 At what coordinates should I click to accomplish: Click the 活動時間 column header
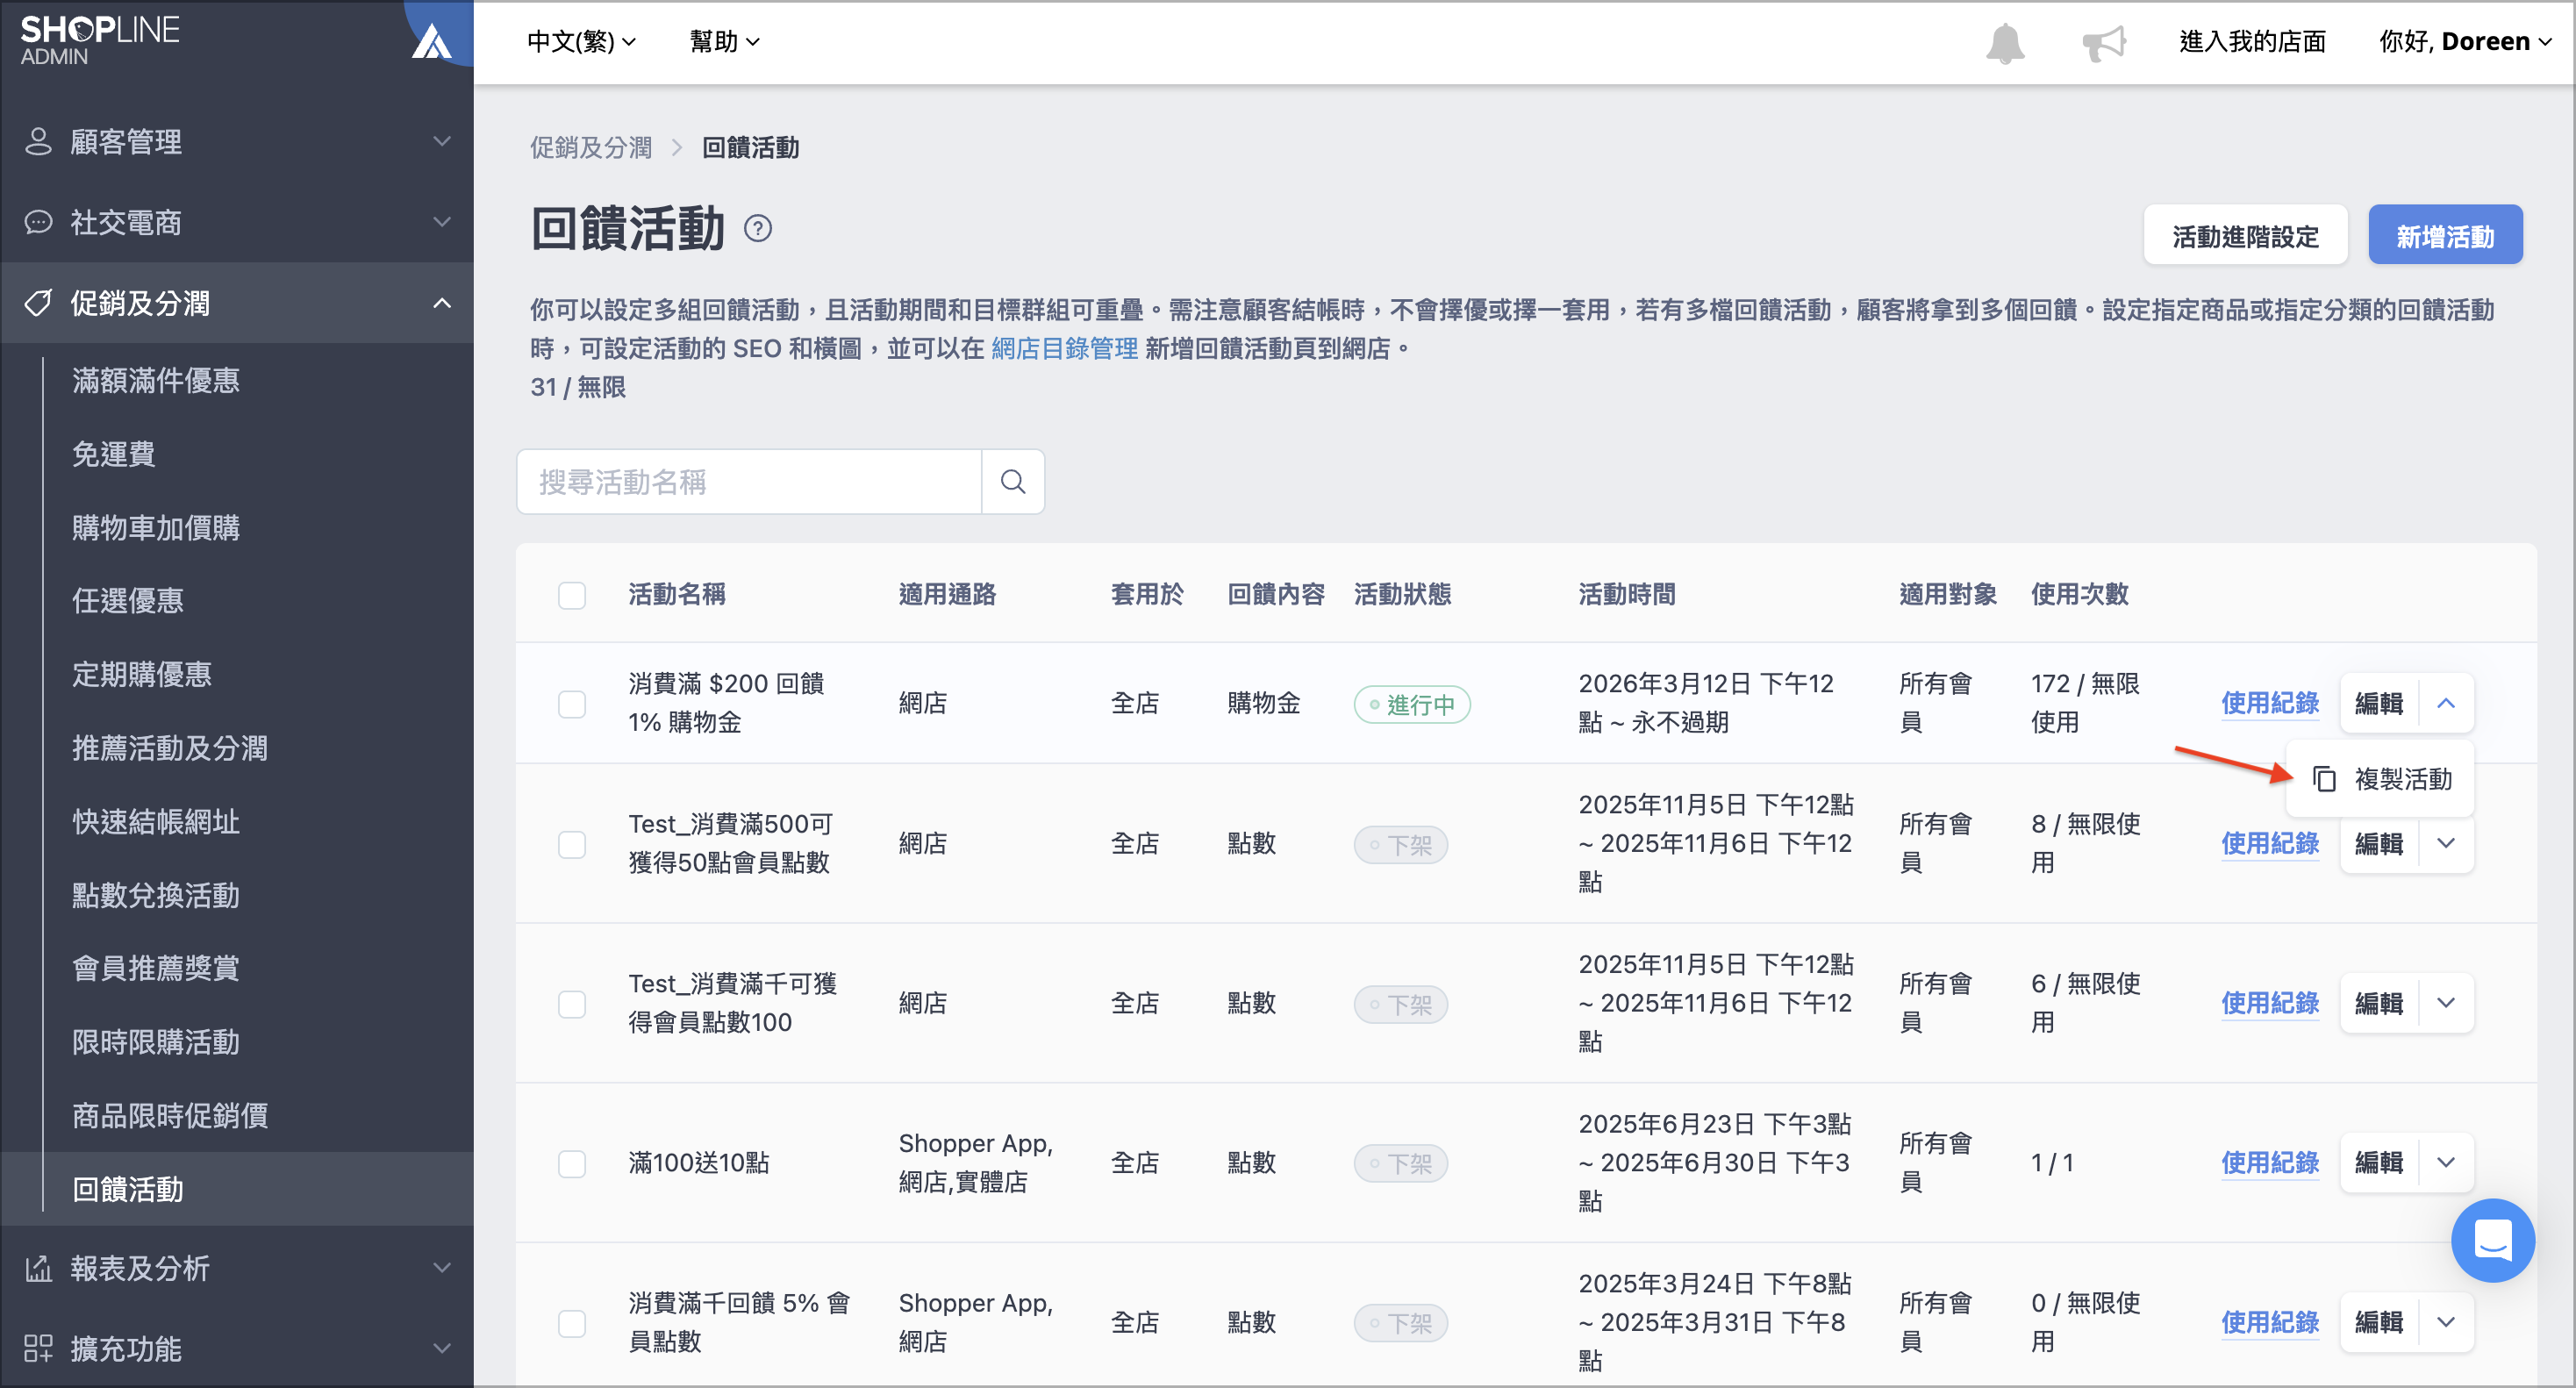point(1627,594)
